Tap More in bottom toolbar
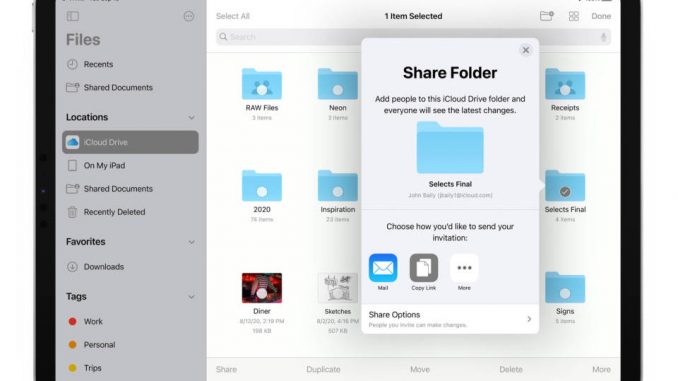 tap(601, 369)
